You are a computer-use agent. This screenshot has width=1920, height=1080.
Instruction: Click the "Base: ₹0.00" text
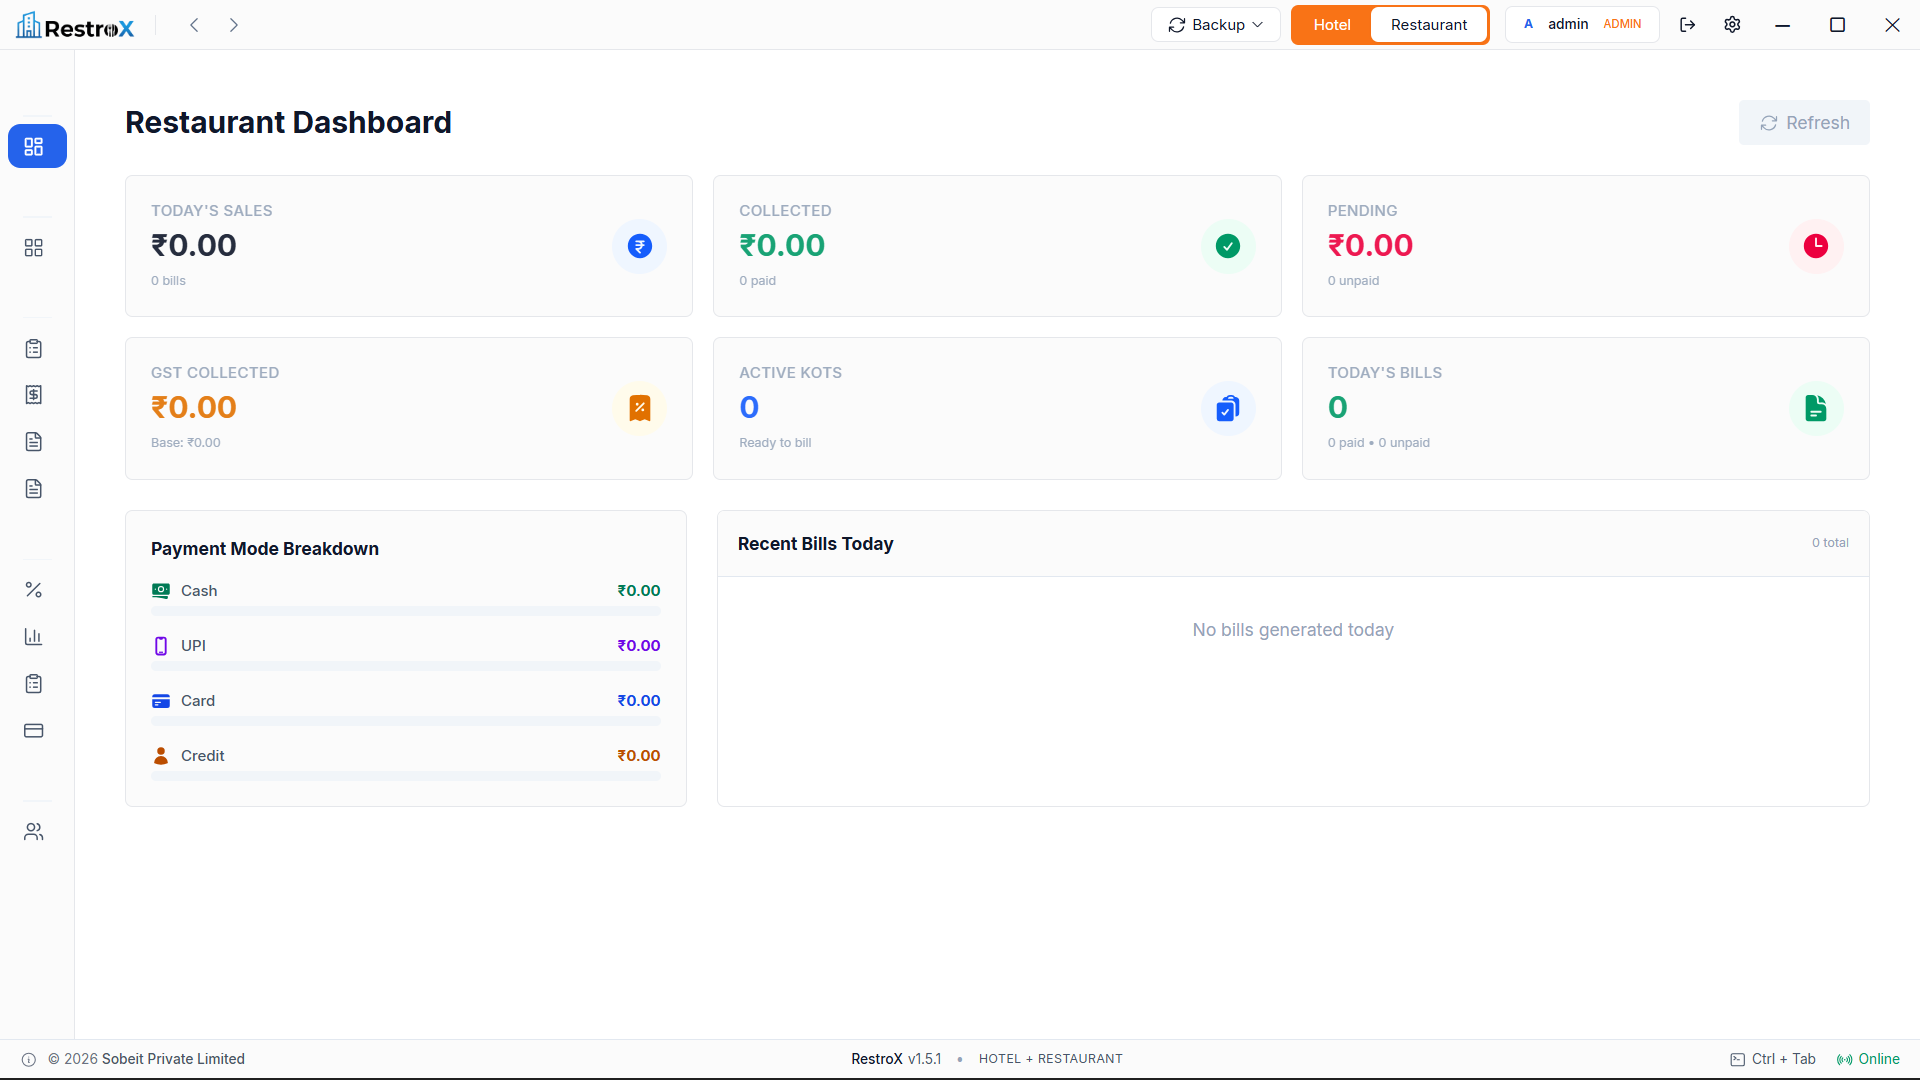coord(186,443)
